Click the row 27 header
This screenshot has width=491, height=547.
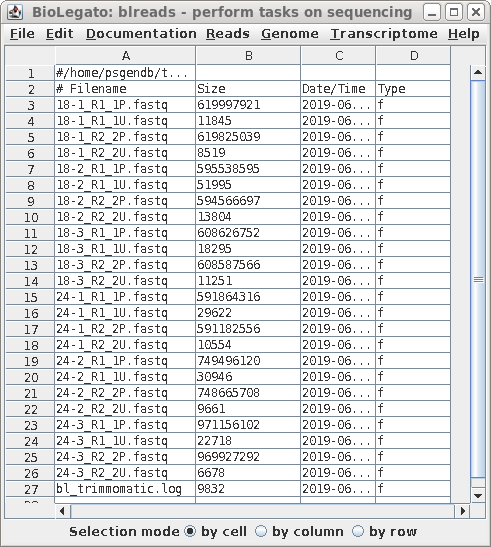[30, 489]
